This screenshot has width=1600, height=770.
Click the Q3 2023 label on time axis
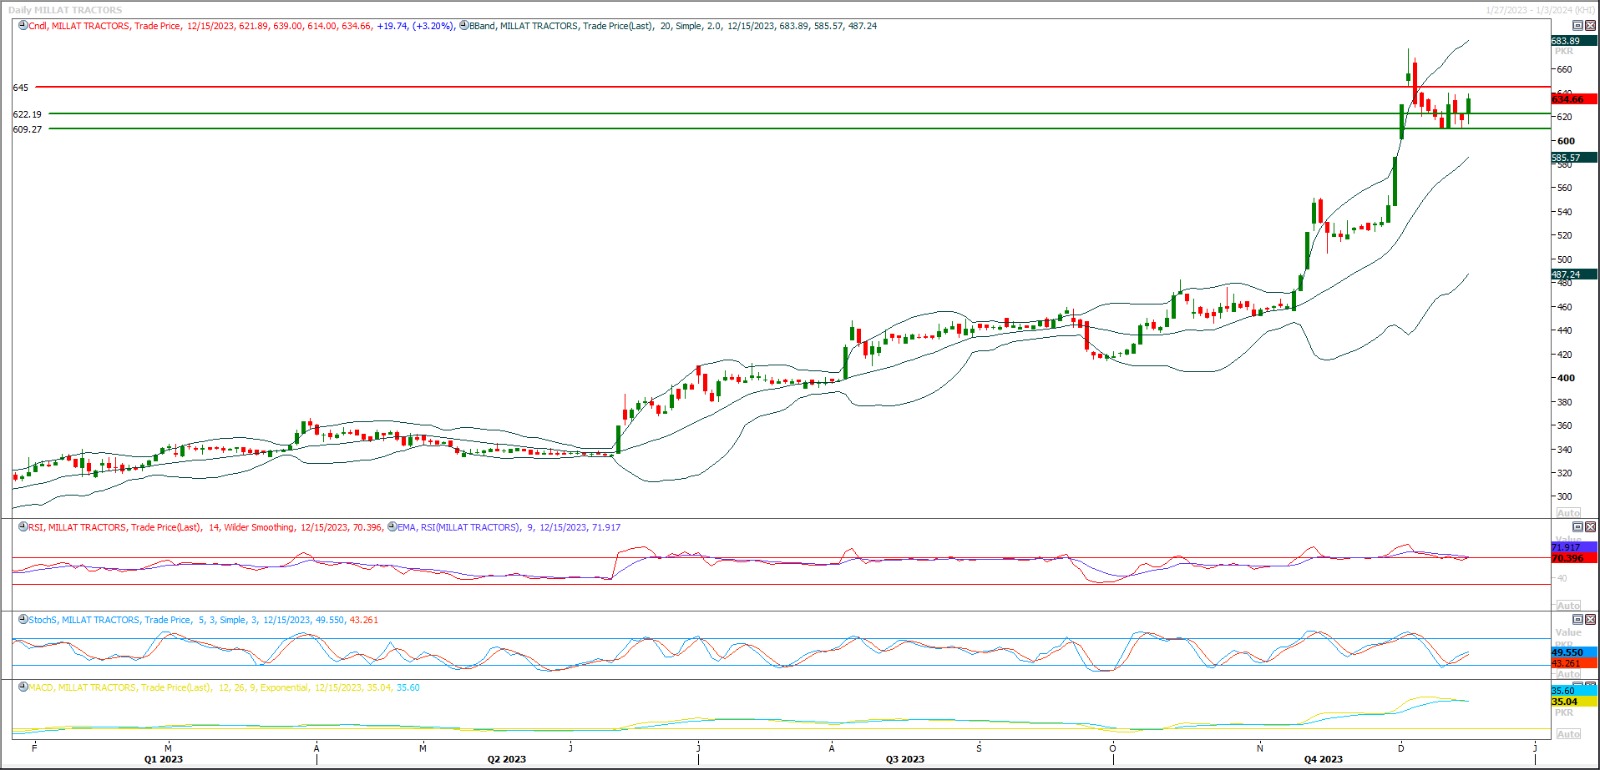pyautogui.click(x=904, y=759)
